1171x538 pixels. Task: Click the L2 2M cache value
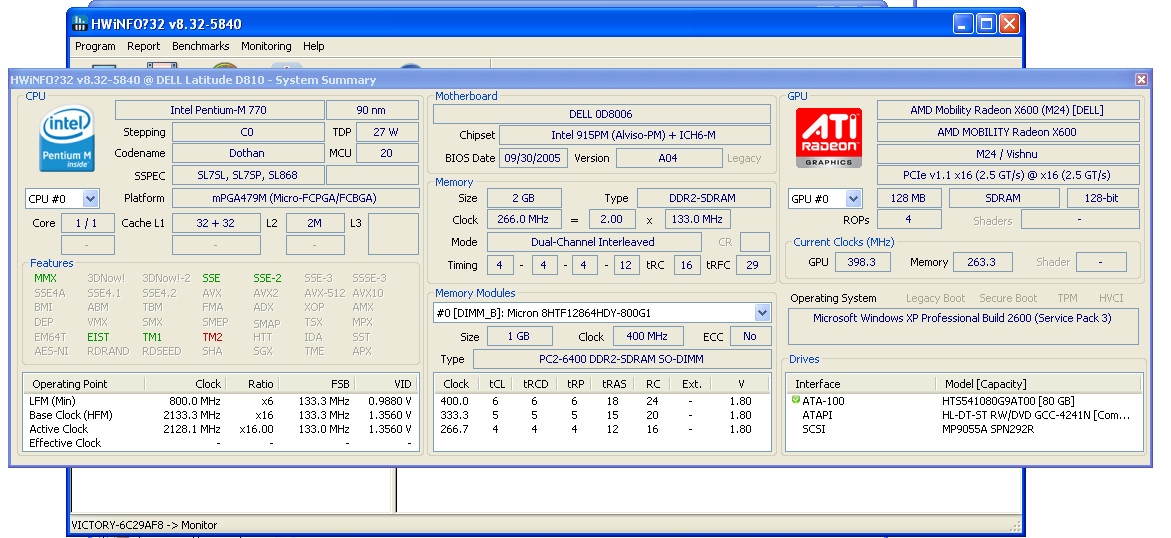[x=314, y=223]
